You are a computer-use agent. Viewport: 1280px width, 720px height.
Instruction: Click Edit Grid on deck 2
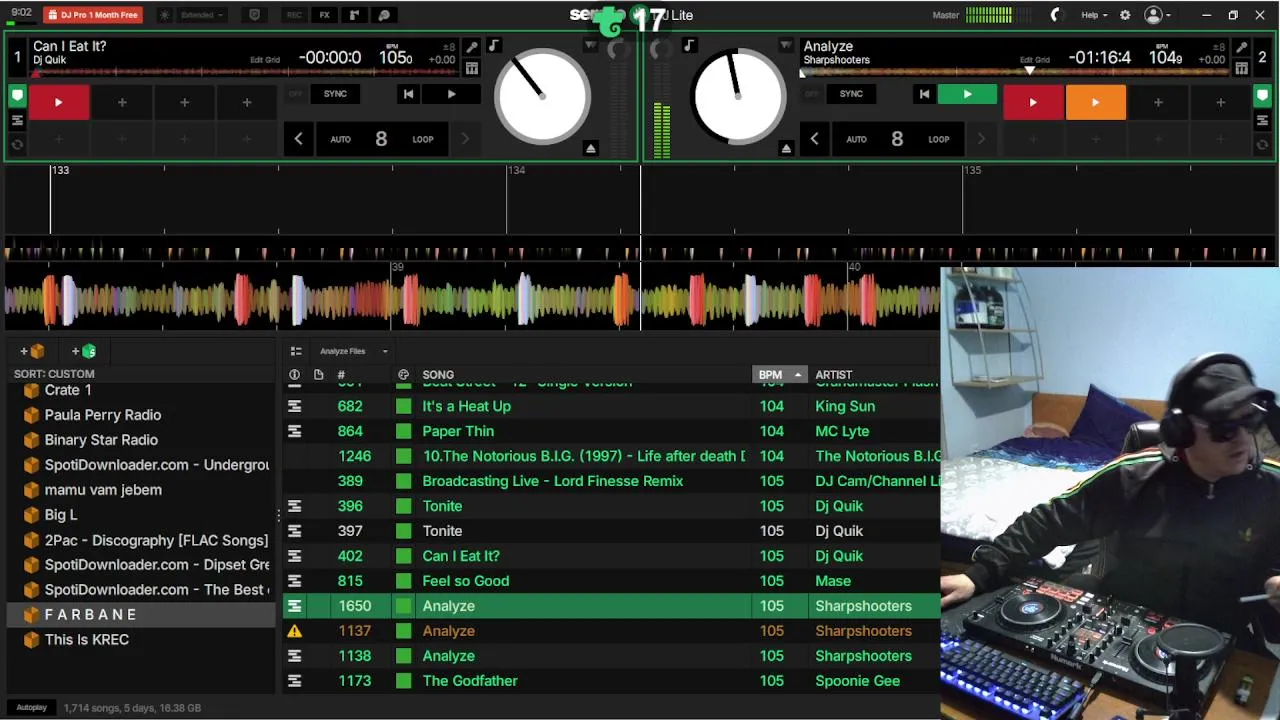coord(1035,60)
